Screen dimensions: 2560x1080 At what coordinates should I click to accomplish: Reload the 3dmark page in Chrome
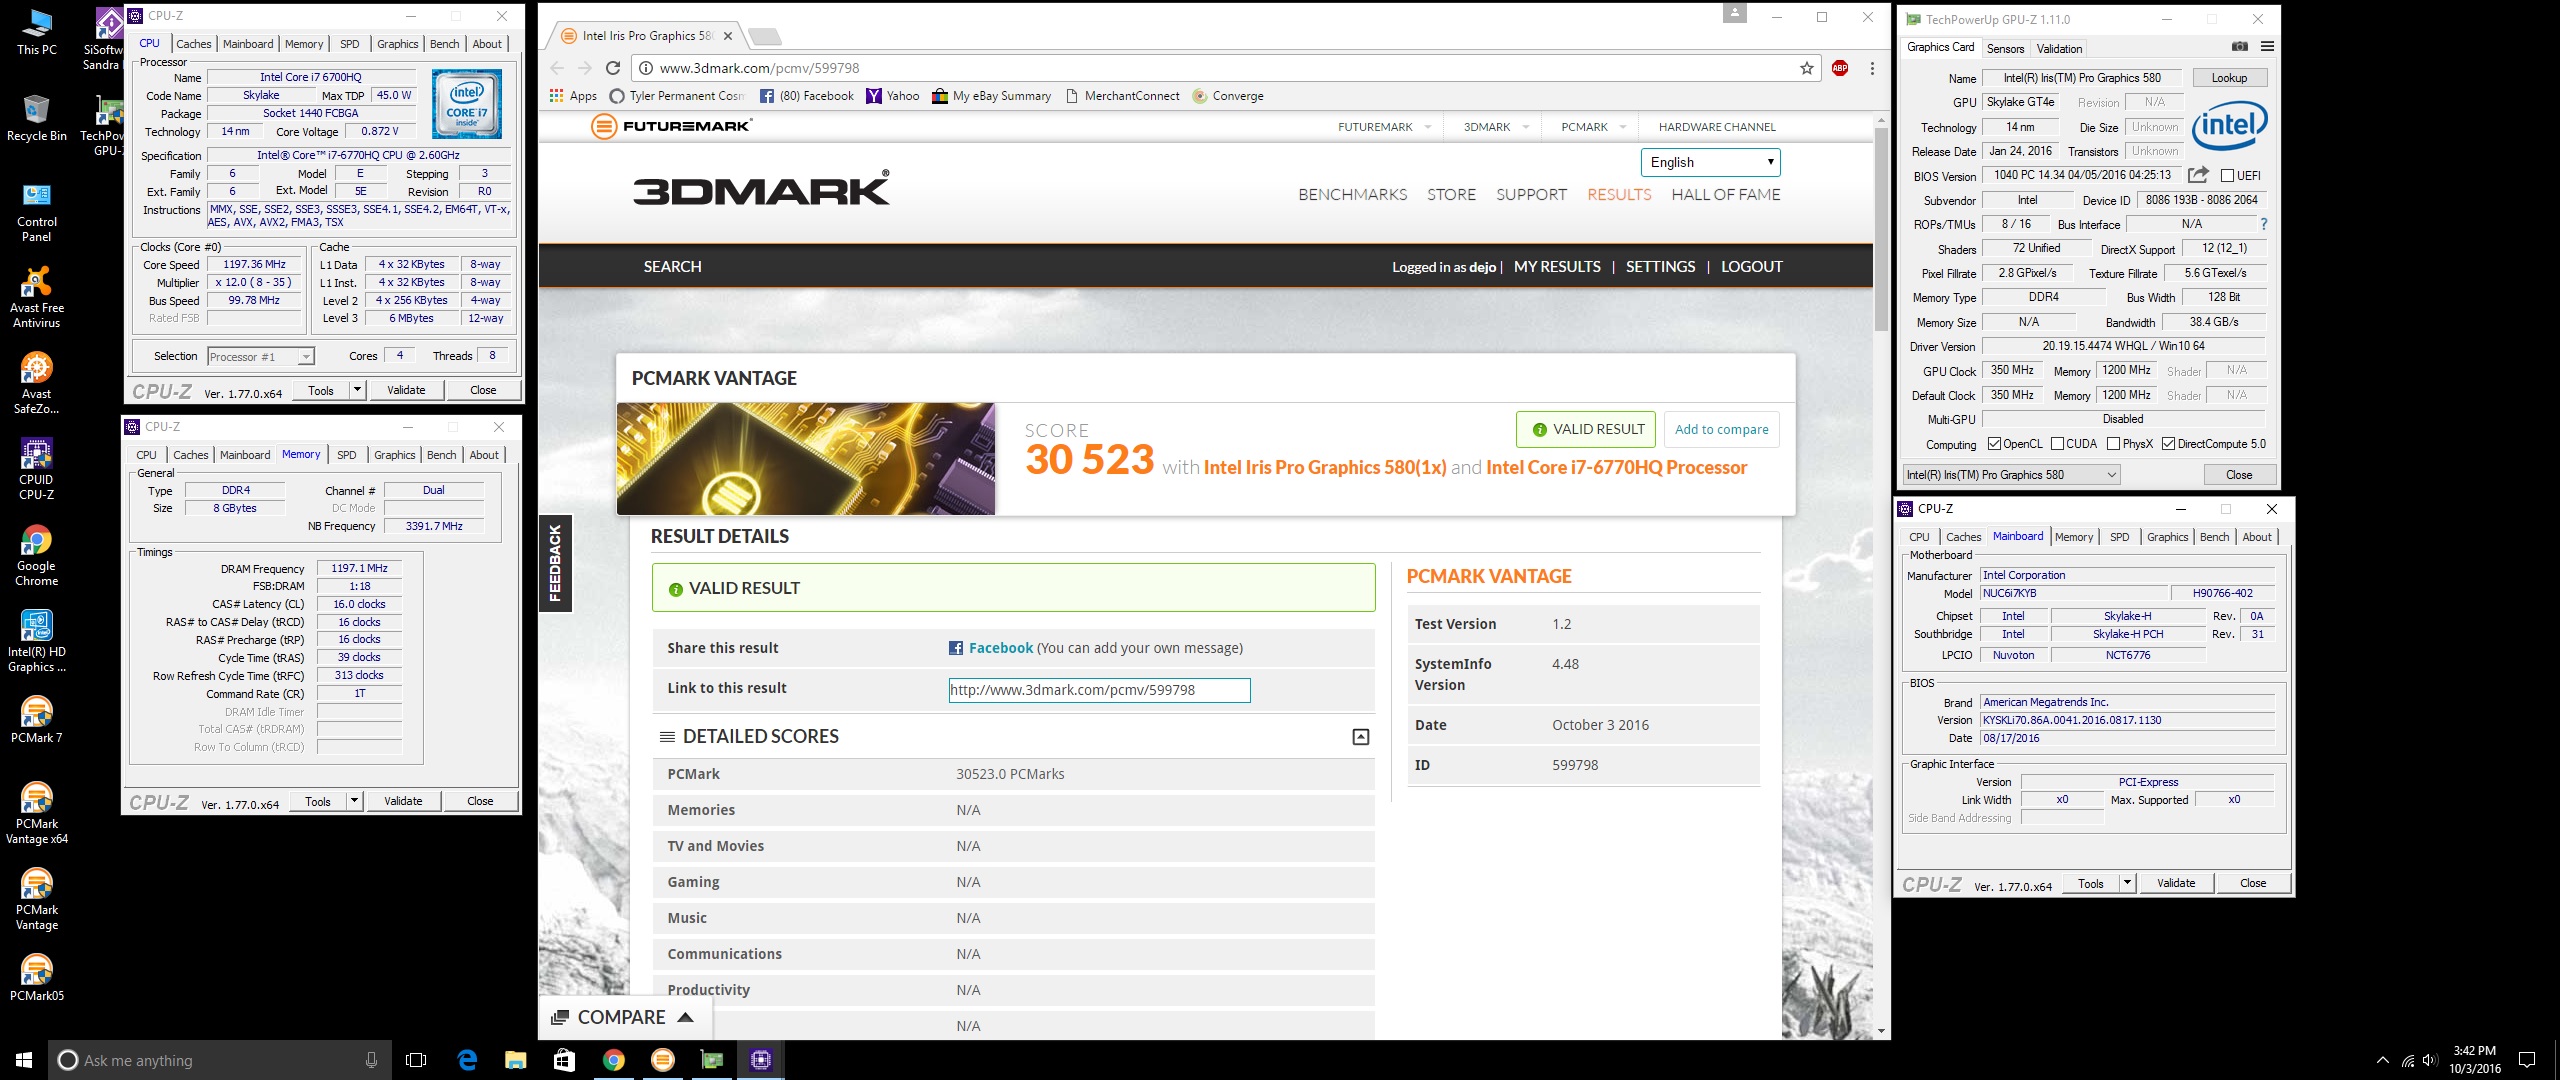click(x=613, y=68)
